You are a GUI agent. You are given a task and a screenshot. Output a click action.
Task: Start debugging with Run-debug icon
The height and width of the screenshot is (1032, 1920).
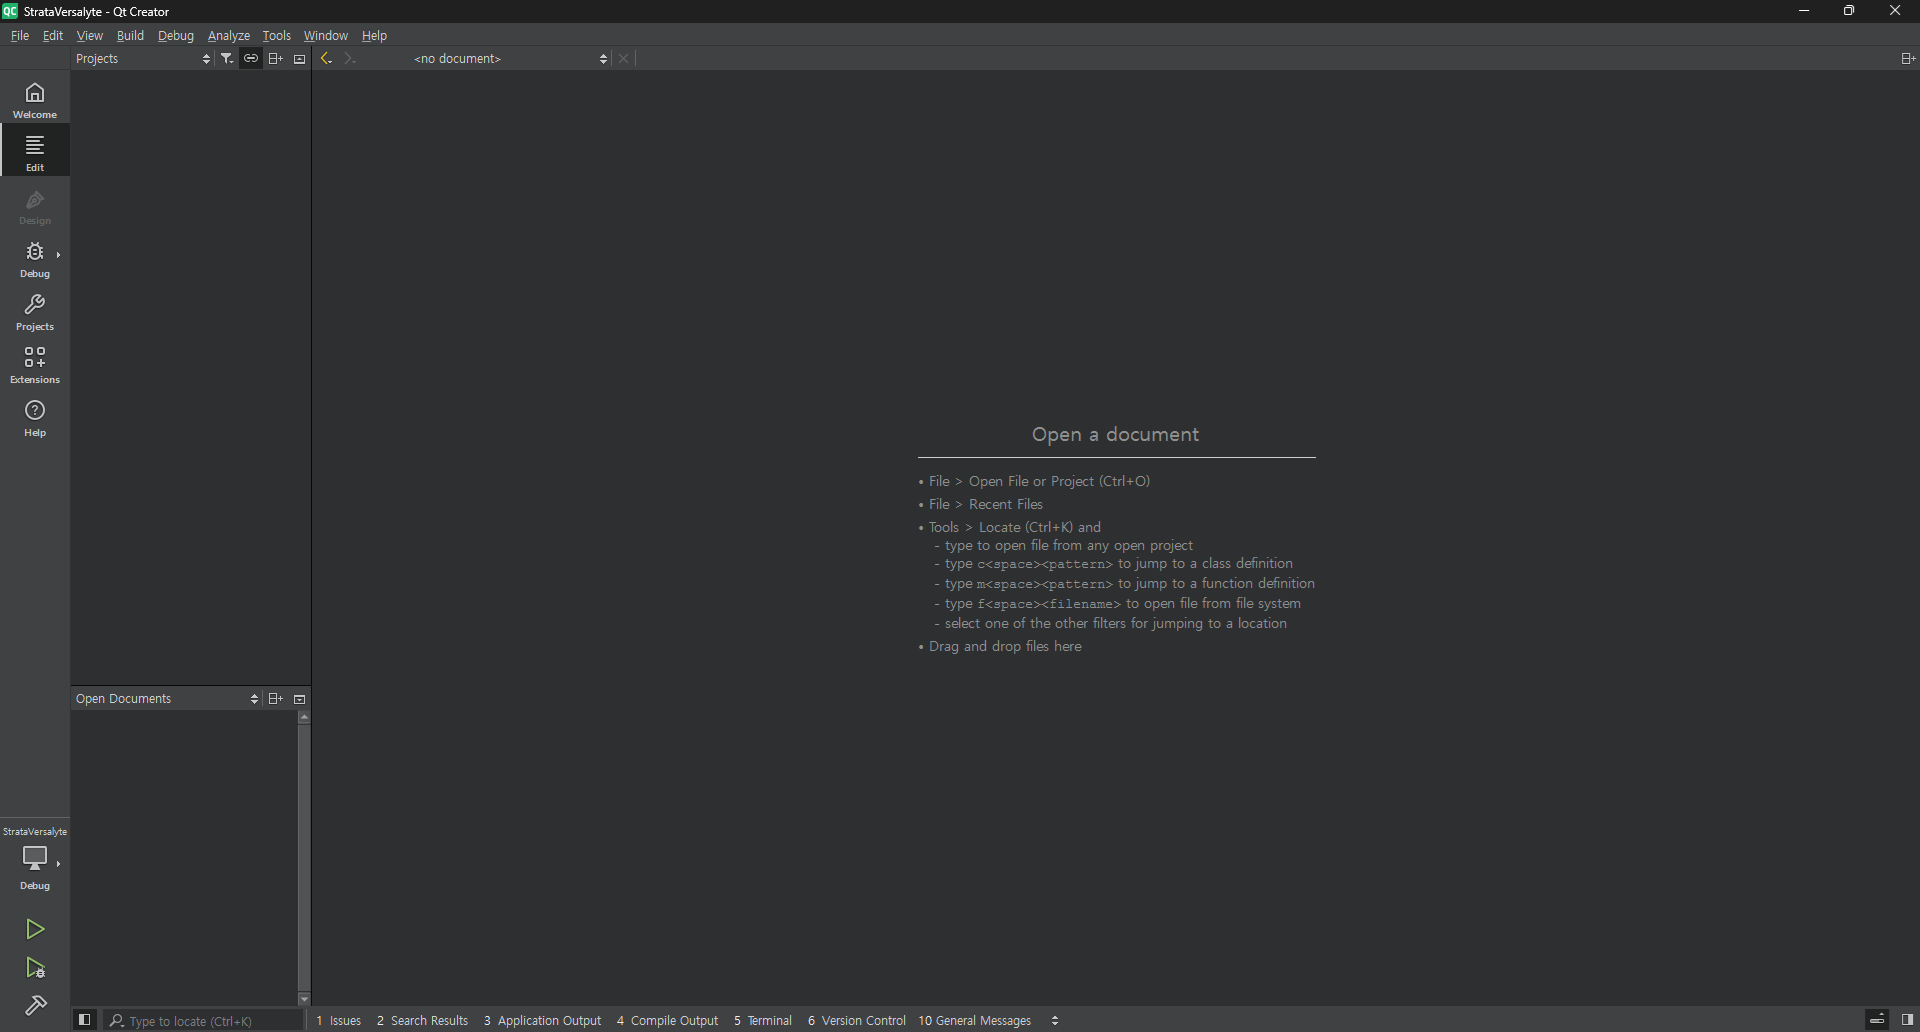pos(35,968)
